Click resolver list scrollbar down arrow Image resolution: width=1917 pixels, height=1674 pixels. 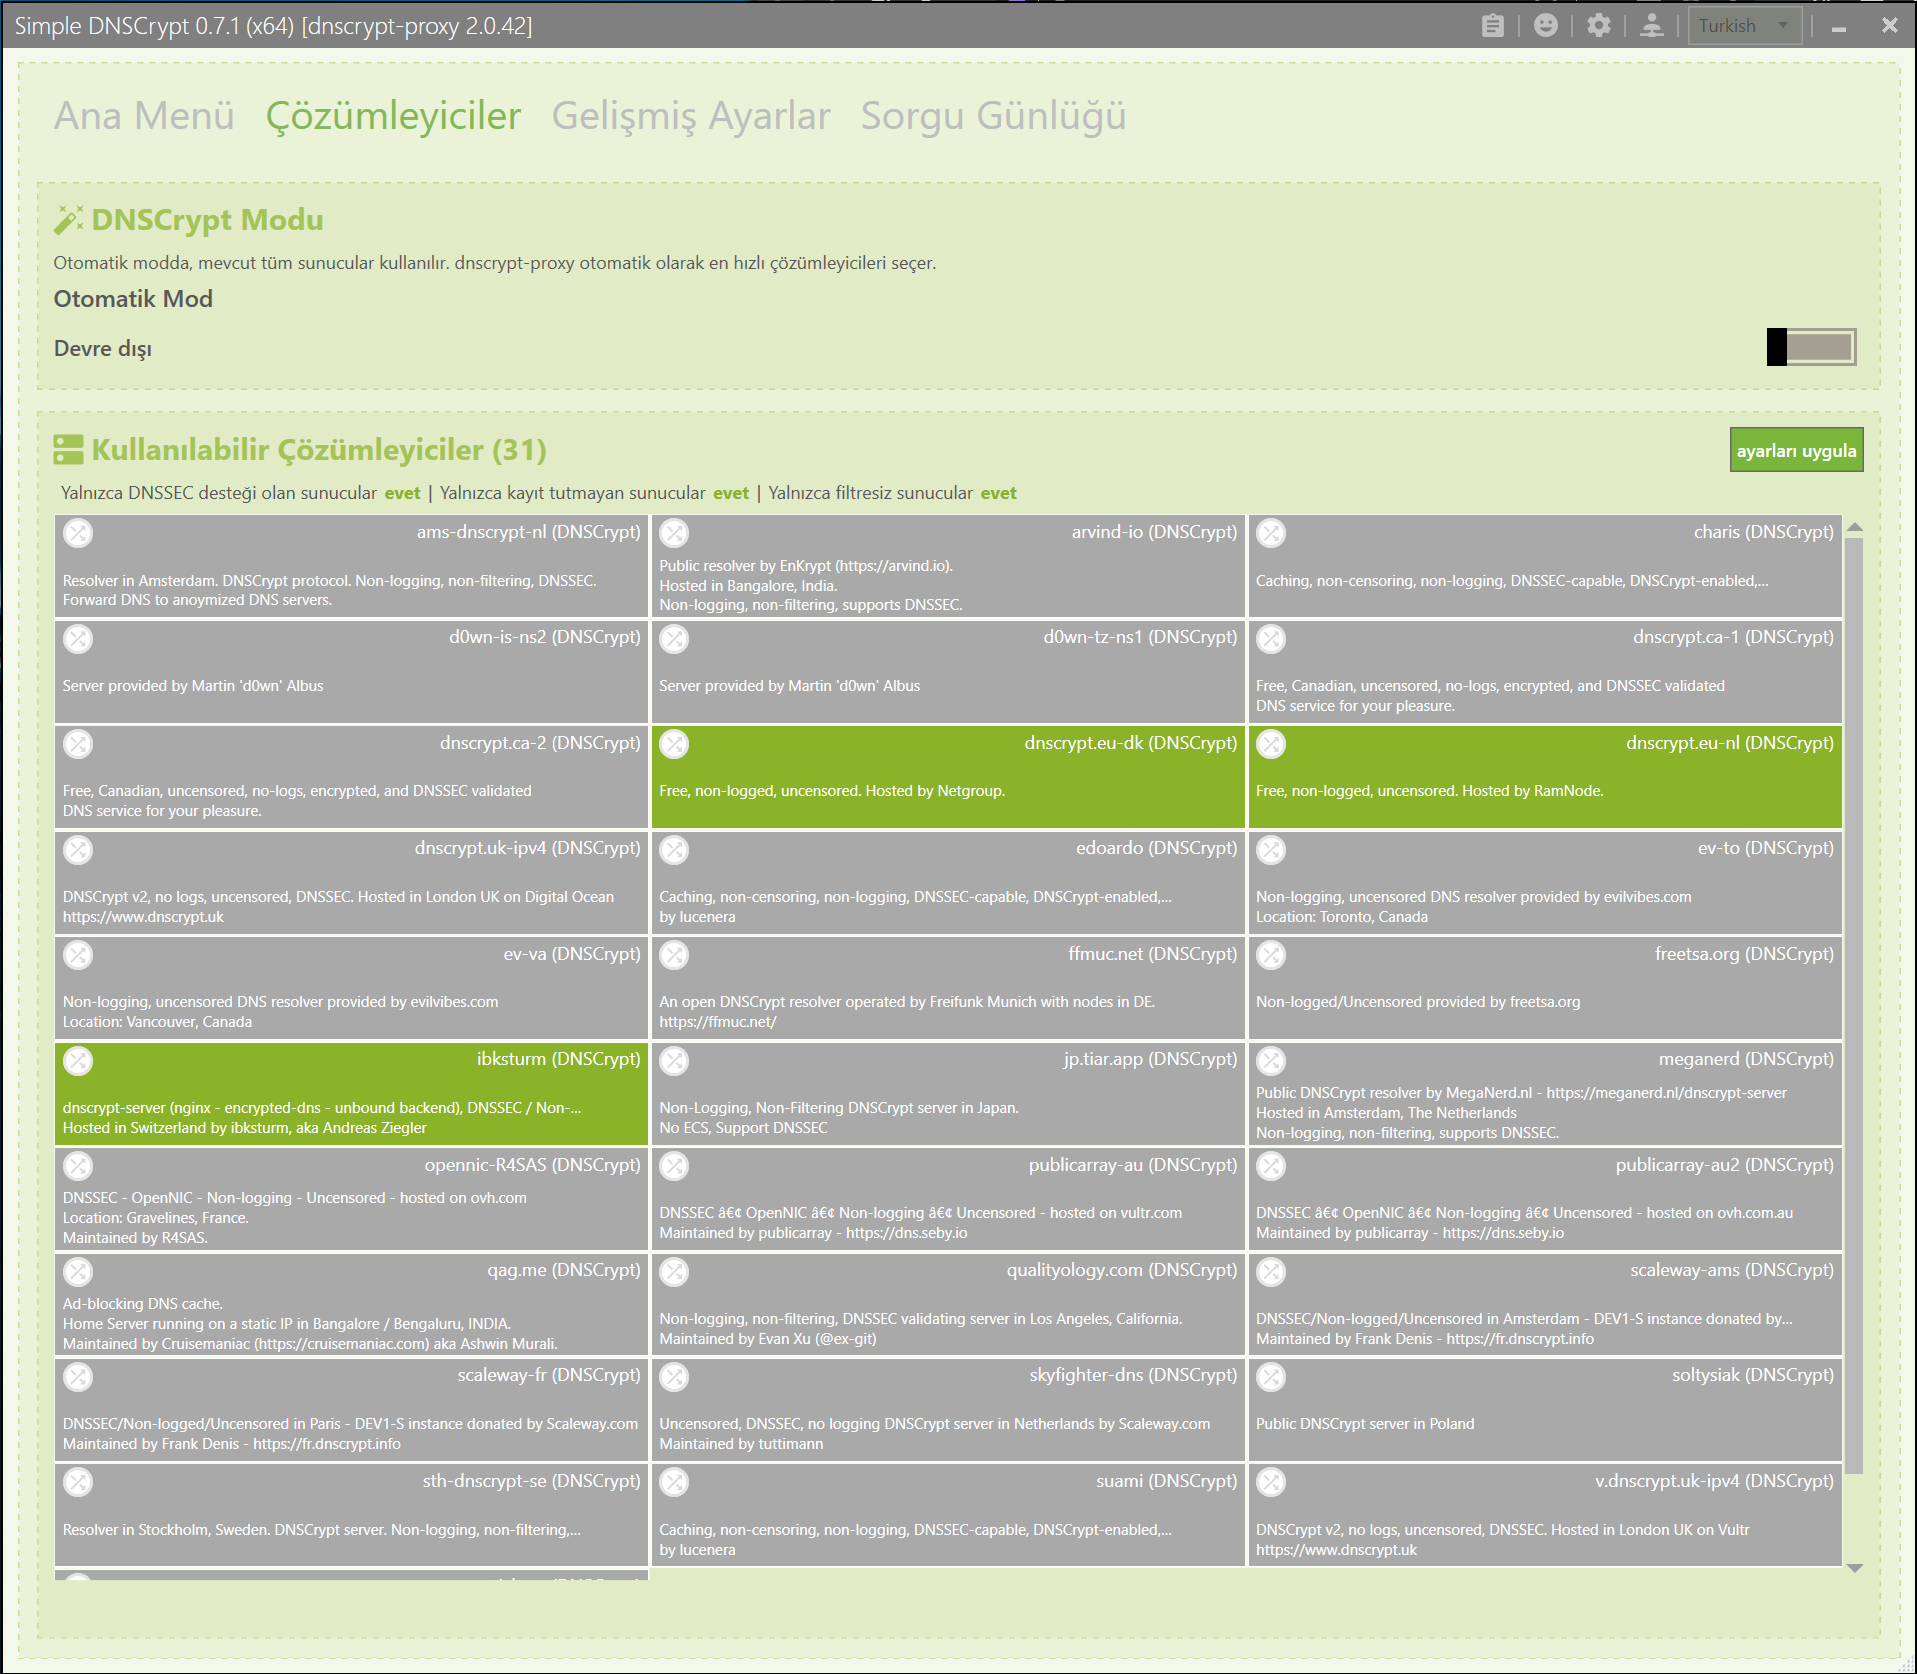(x=1855, y=1568)
